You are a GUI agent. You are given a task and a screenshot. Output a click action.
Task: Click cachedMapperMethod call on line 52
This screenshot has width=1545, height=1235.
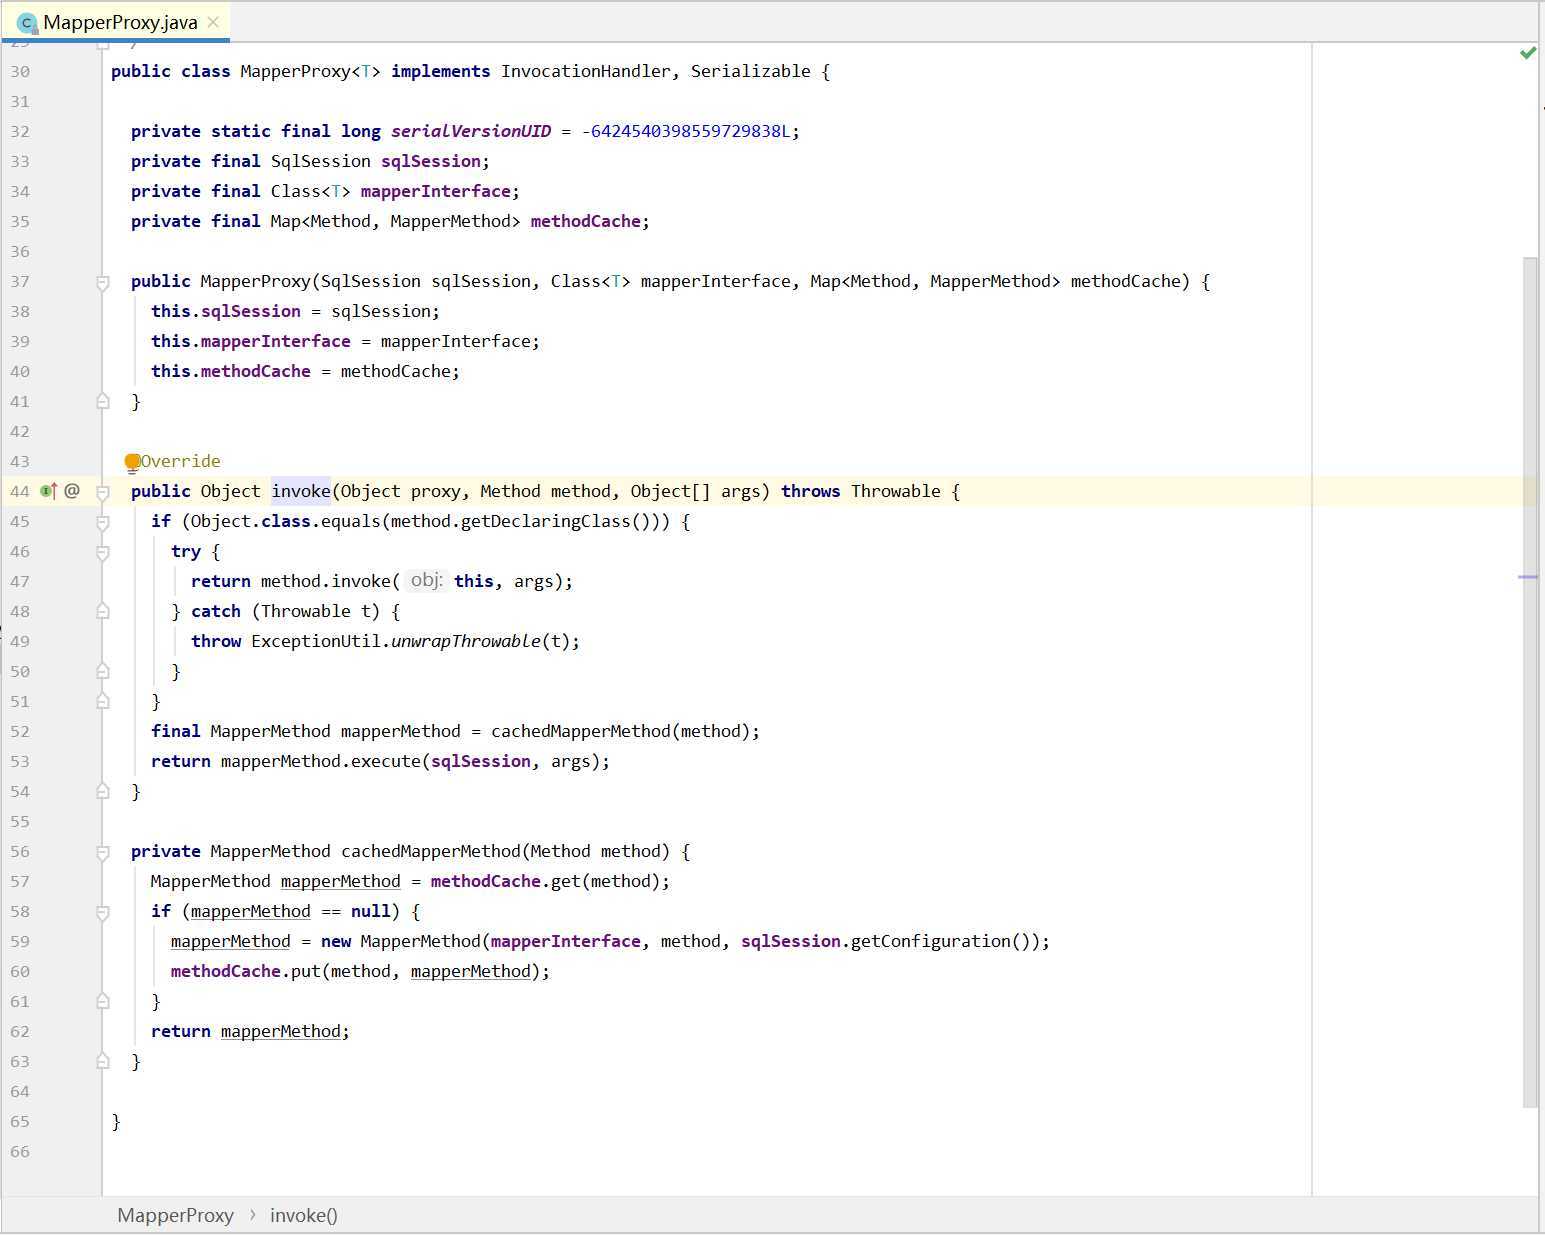click(x=581, y=731)
